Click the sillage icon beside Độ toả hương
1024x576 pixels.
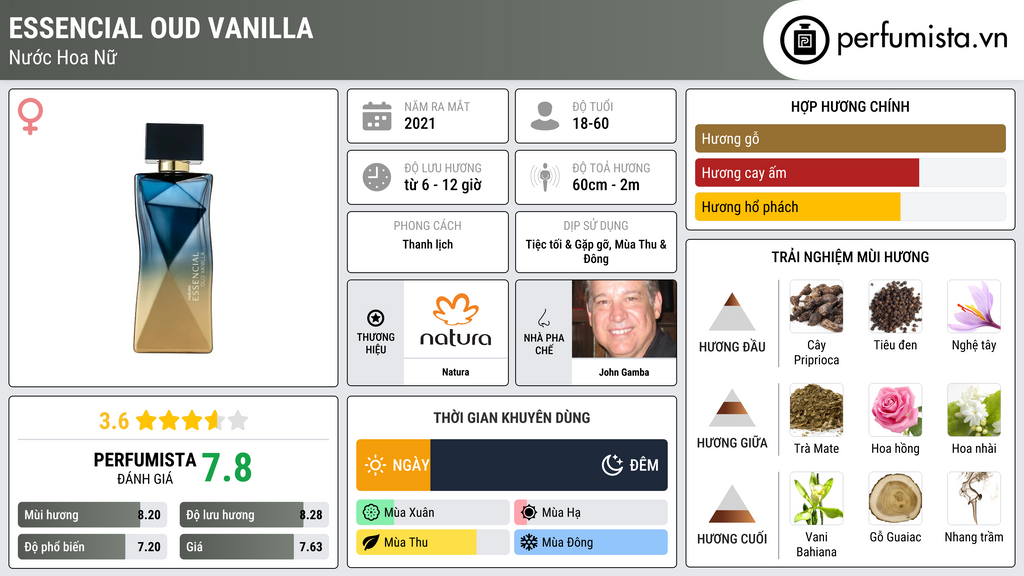tap(545, 177)
